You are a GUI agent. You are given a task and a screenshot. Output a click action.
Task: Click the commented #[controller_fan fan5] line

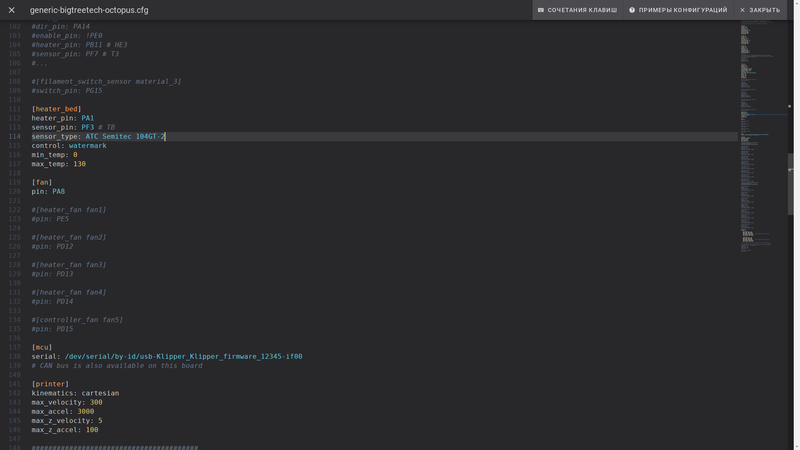click(77, 320)
